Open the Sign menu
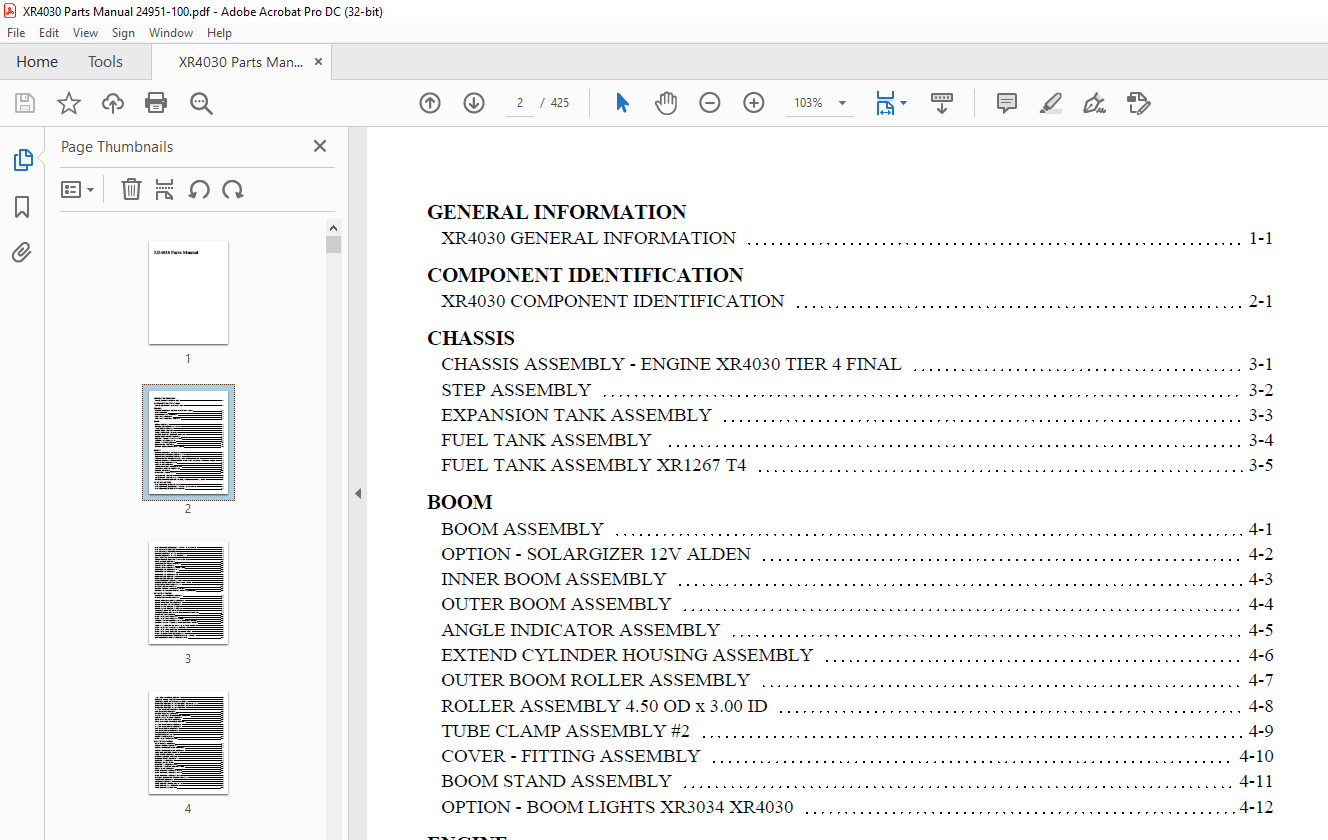Viewport: 1328px width, 840px height. (x=123, y=33)
